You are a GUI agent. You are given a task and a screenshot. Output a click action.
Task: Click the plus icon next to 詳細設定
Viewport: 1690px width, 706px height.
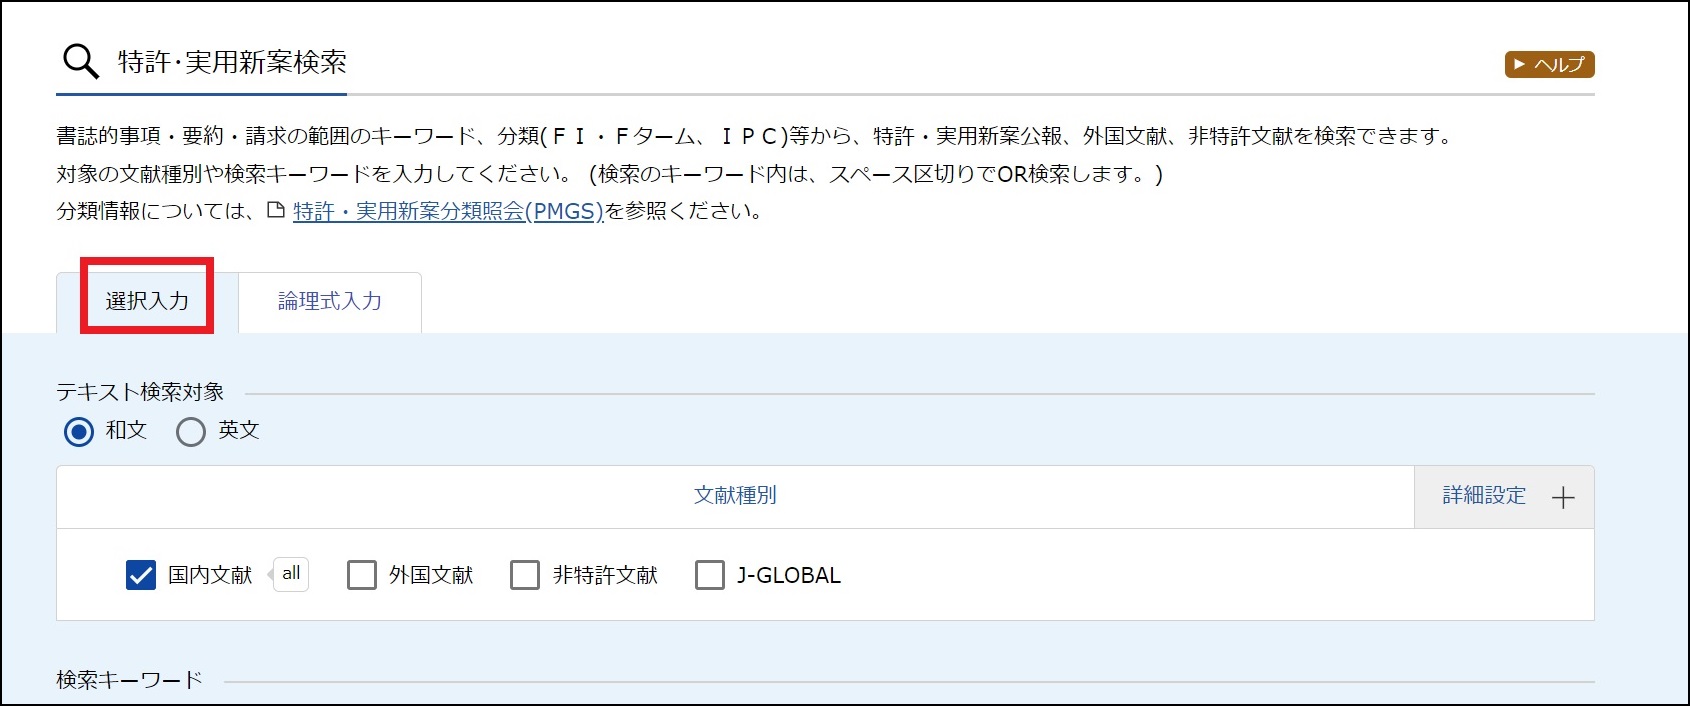pos(1563,497)
